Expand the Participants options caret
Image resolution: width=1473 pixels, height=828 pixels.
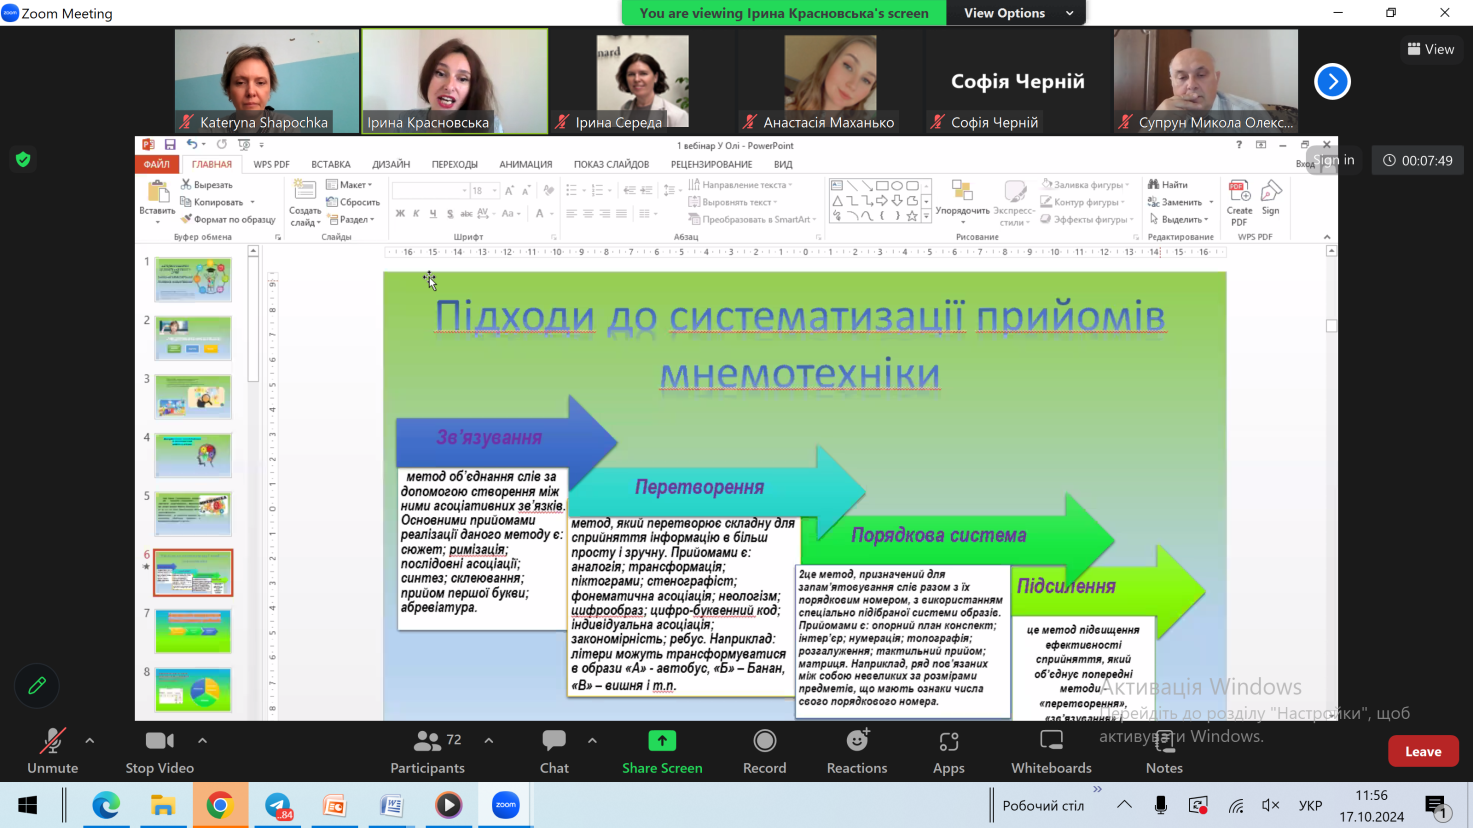point(489,741)
